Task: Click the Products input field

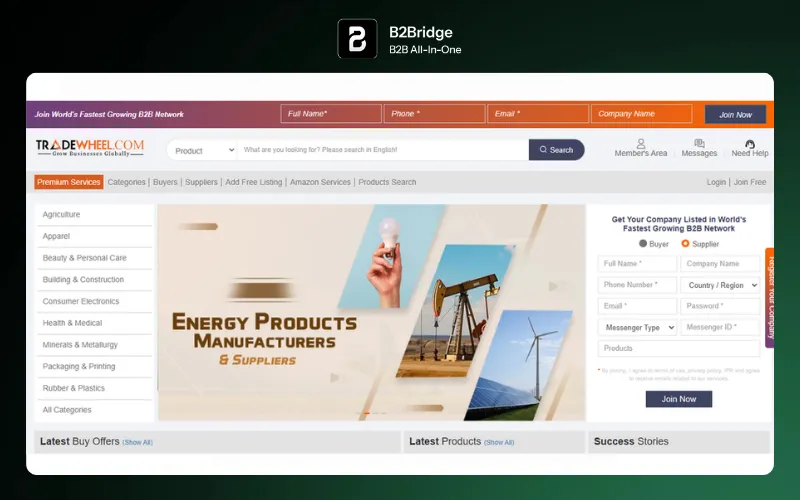Action: (x=679, y=348)
